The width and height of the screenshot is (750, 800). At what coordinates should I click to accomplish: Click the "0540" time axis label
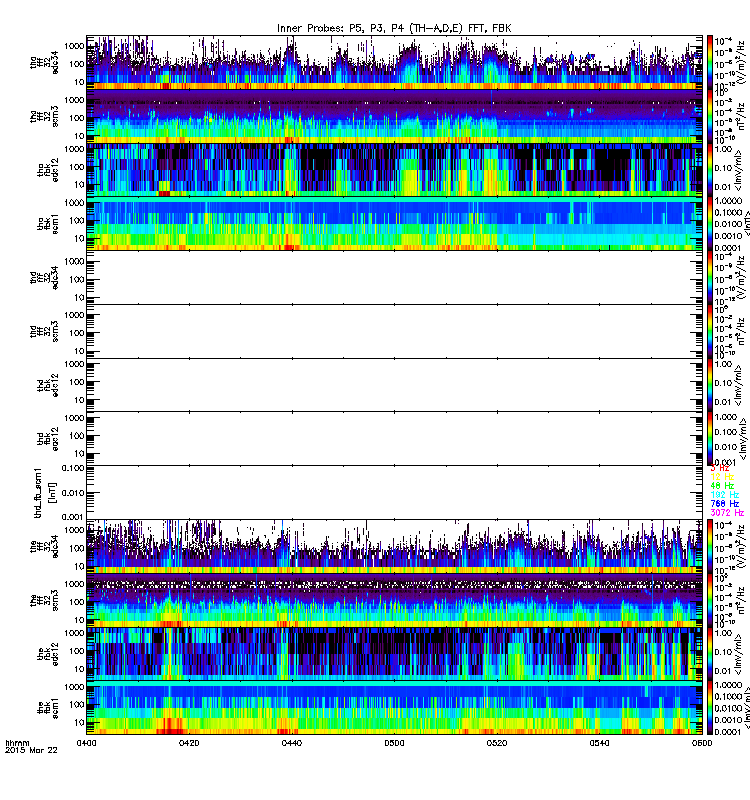[599, 743]
